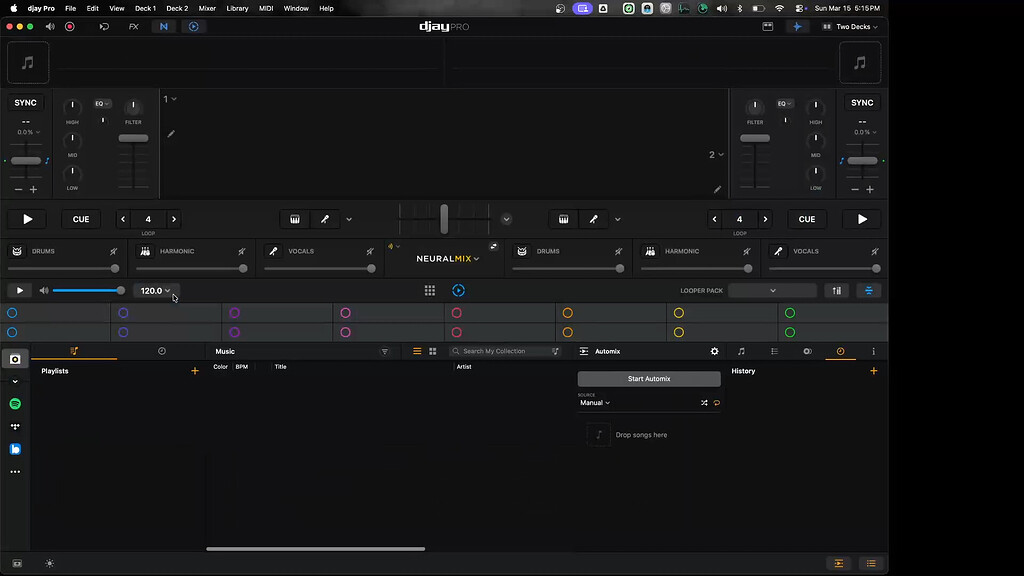This screenshot has height=576, width=1024.
Task: Decrease Deck 1 loop length arrow
Action: [x=123, y=219]
